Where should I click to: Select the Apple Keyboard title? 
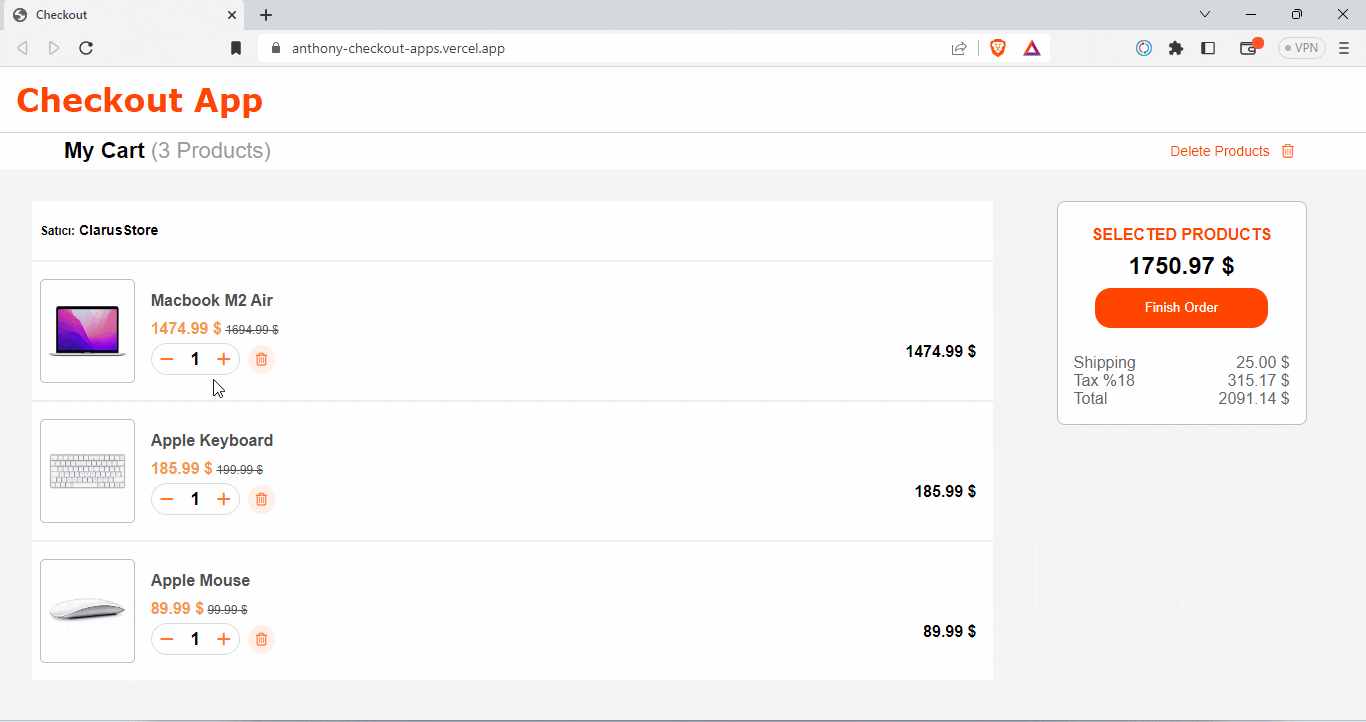click(x=212, y=440)
